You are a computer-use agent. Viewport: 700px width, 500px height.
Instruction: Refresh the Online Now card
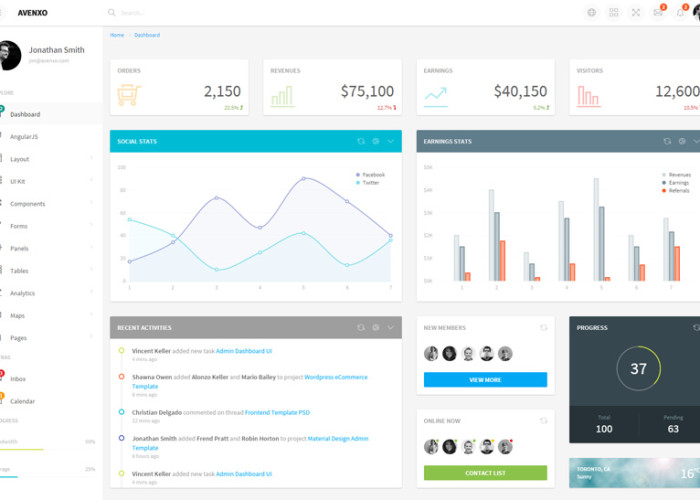[543, 421]
